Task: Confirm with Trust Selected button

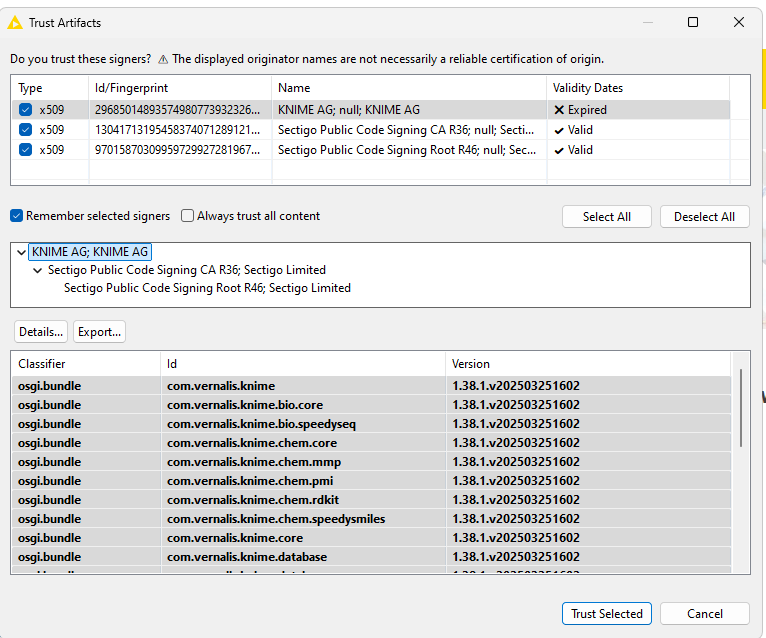Action: tap(607, 614)
